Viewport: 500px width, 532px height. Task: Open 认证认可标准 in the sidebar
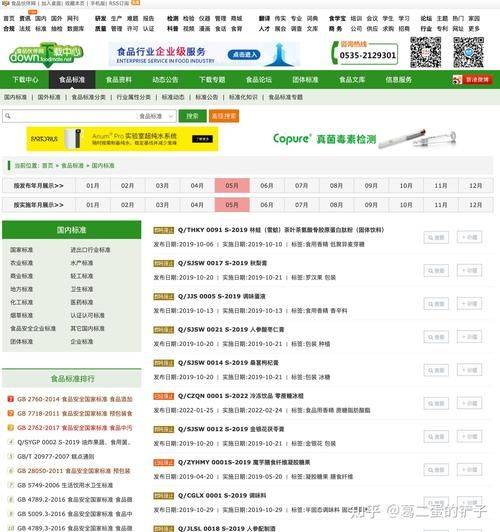(88, 316)
